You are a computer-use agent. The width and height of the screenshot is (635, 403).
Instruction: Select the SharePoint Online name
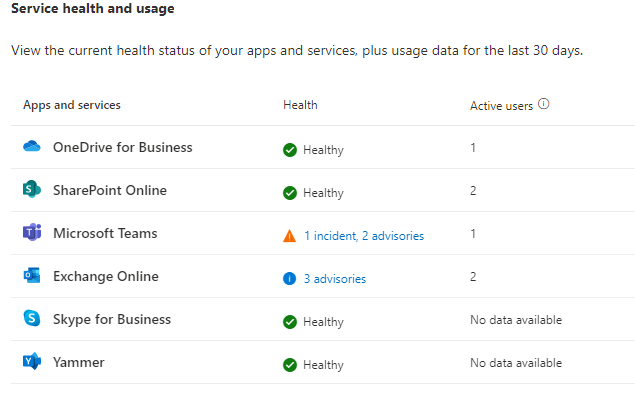pyautogui.click(x=110, y=190)
